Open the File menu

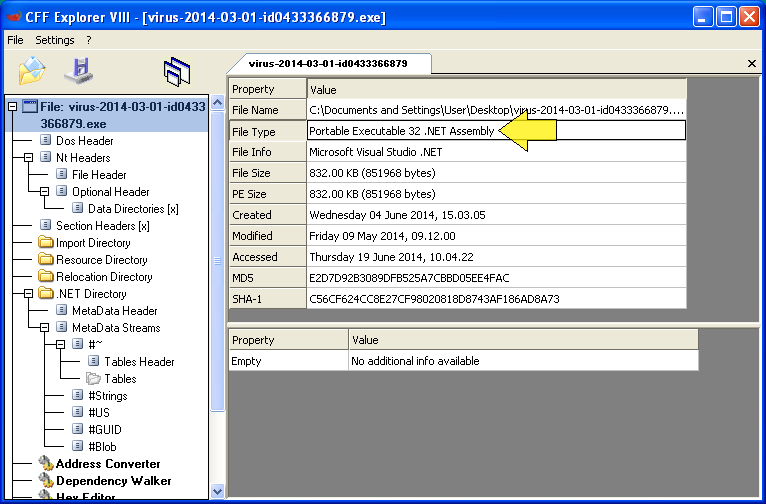coord(15,40)
